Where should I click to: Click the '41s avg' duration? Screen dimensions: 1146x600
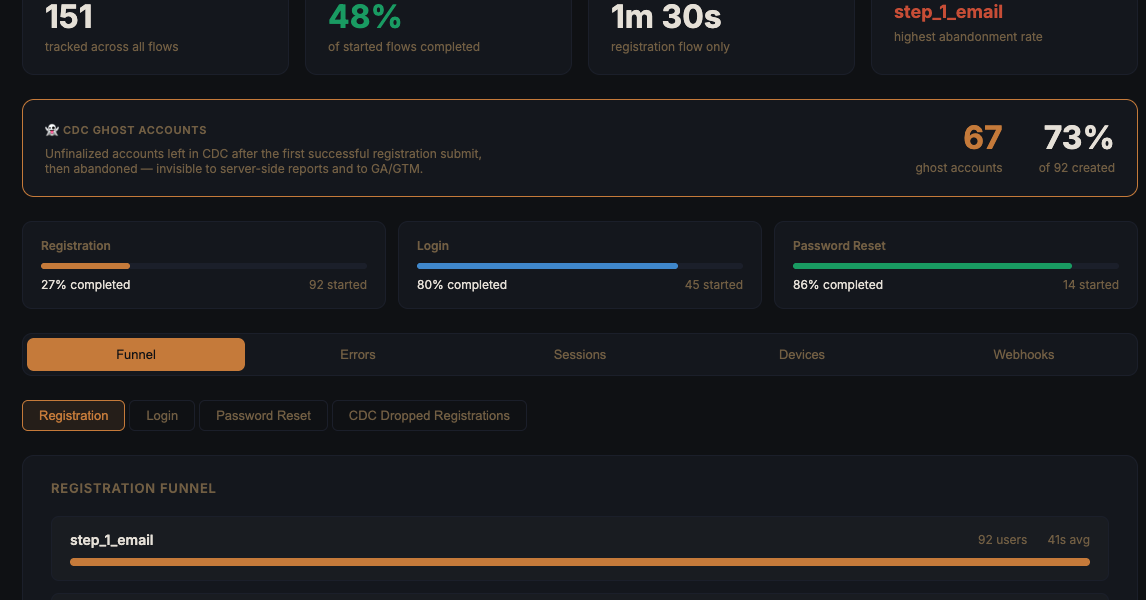pyautogui.click(x=1069, y=540)
